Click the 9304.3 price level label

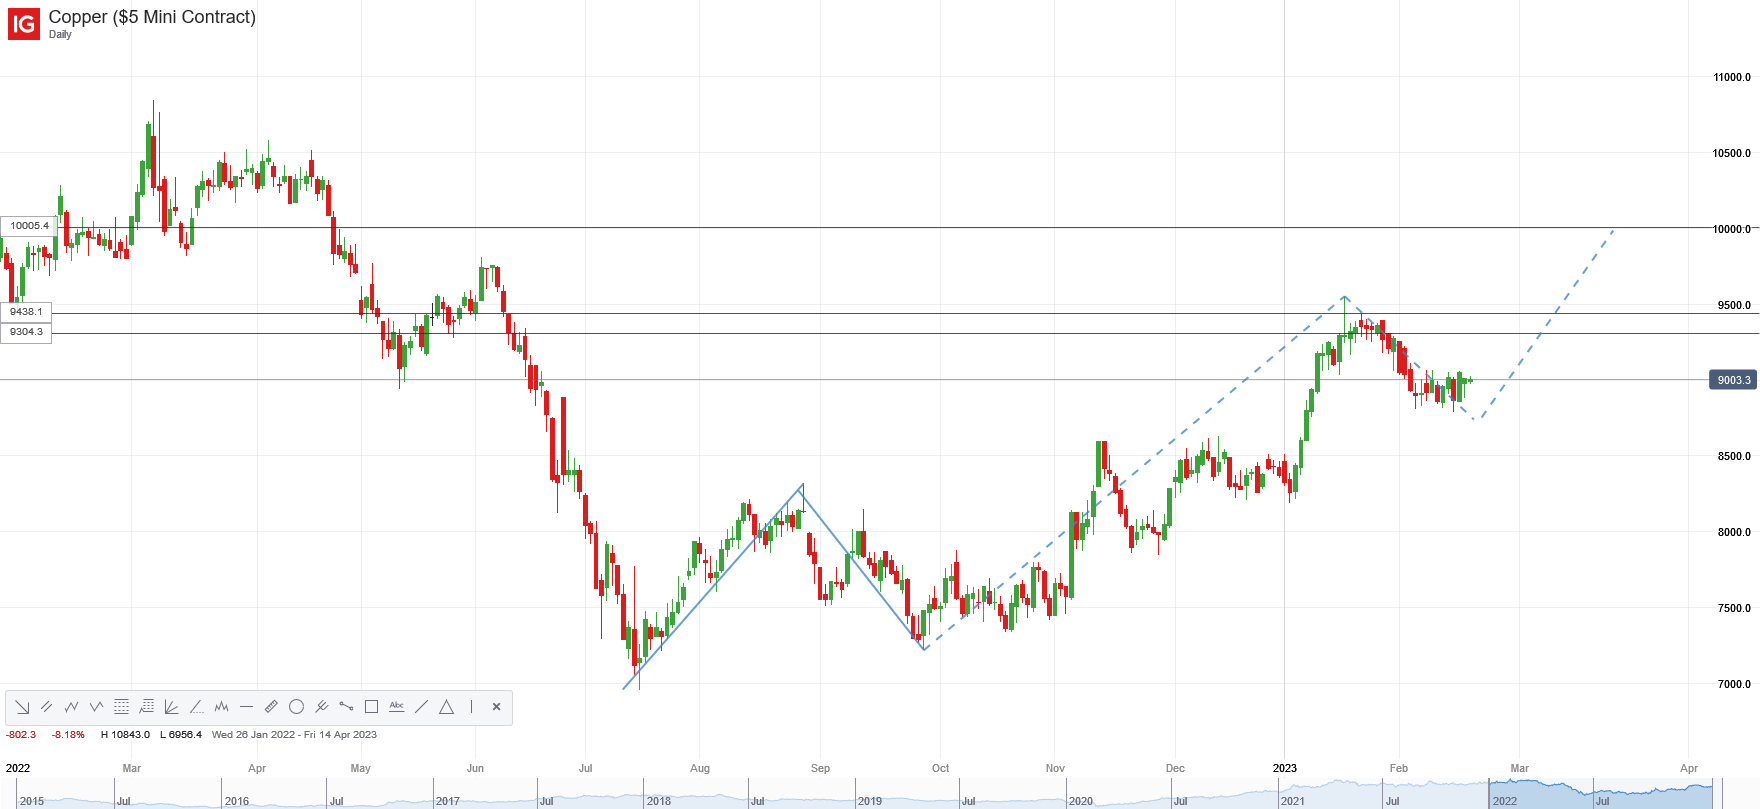pyautogui.click(x=26, y=332)
